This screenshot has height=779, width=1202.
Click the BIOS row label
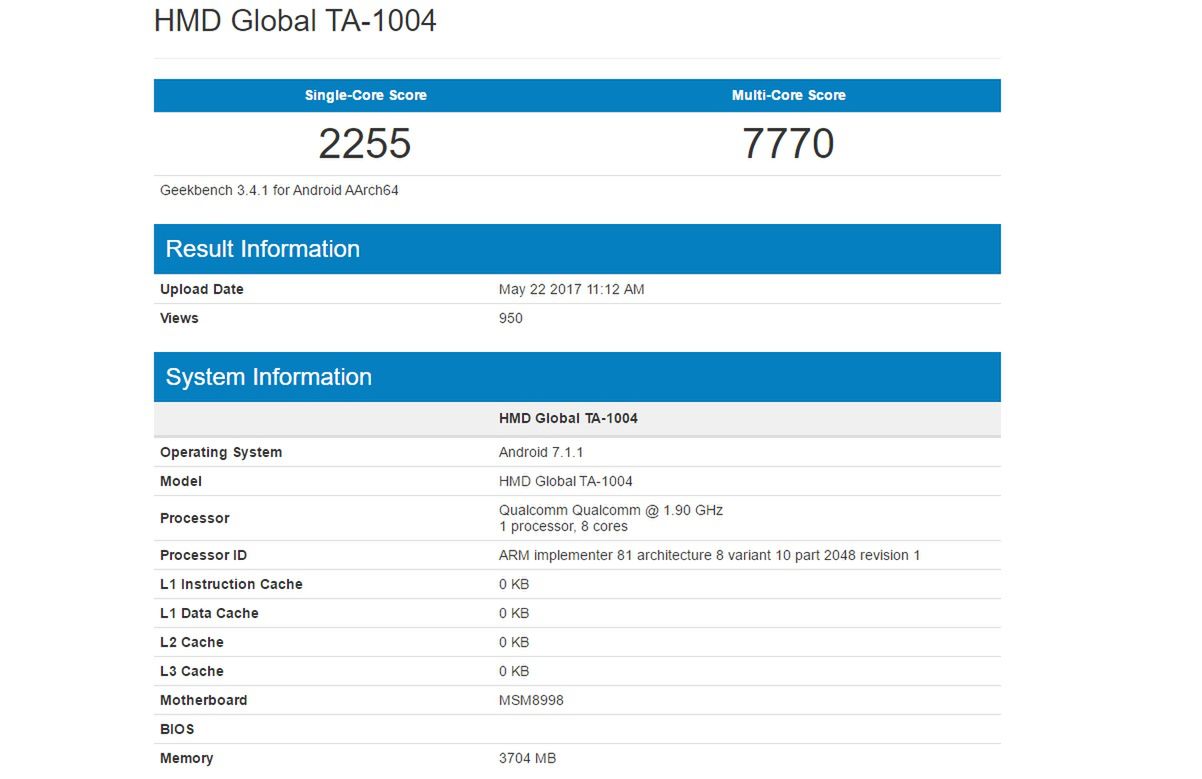coord(177,729)
